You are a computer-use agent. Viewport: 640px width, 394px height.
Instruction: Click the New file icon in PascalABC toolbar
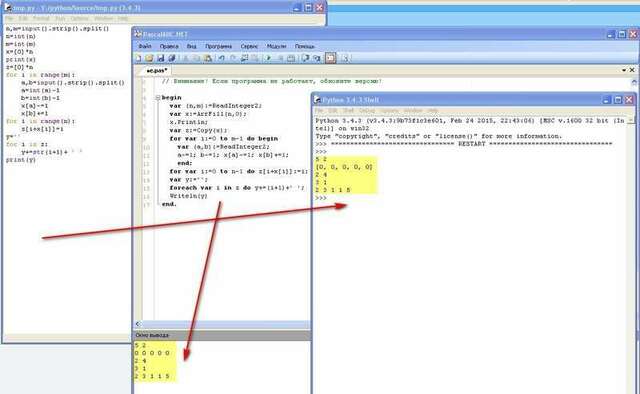pos(139,58)
